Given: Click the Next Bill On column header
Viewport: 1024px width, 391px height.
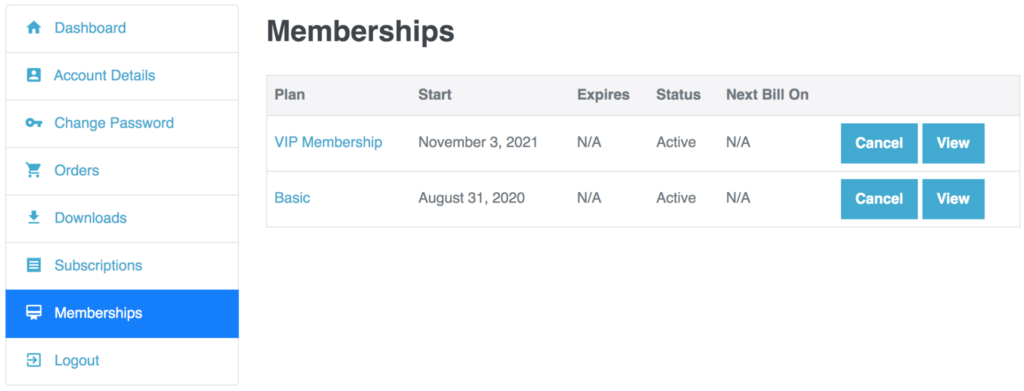Looking at the screenshot, I should tap(767, 95).
